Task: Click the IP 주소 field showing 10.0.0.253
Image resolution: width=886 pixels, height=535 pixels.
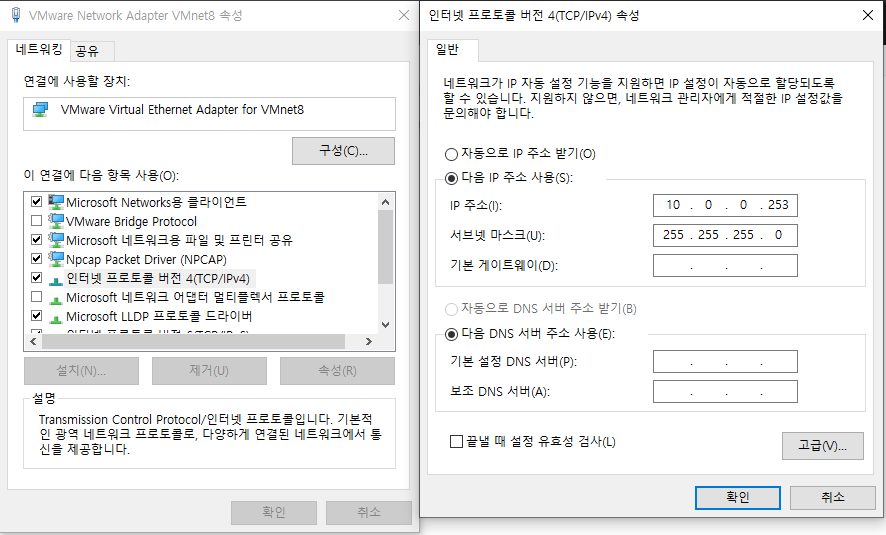Action: (725, 205)
